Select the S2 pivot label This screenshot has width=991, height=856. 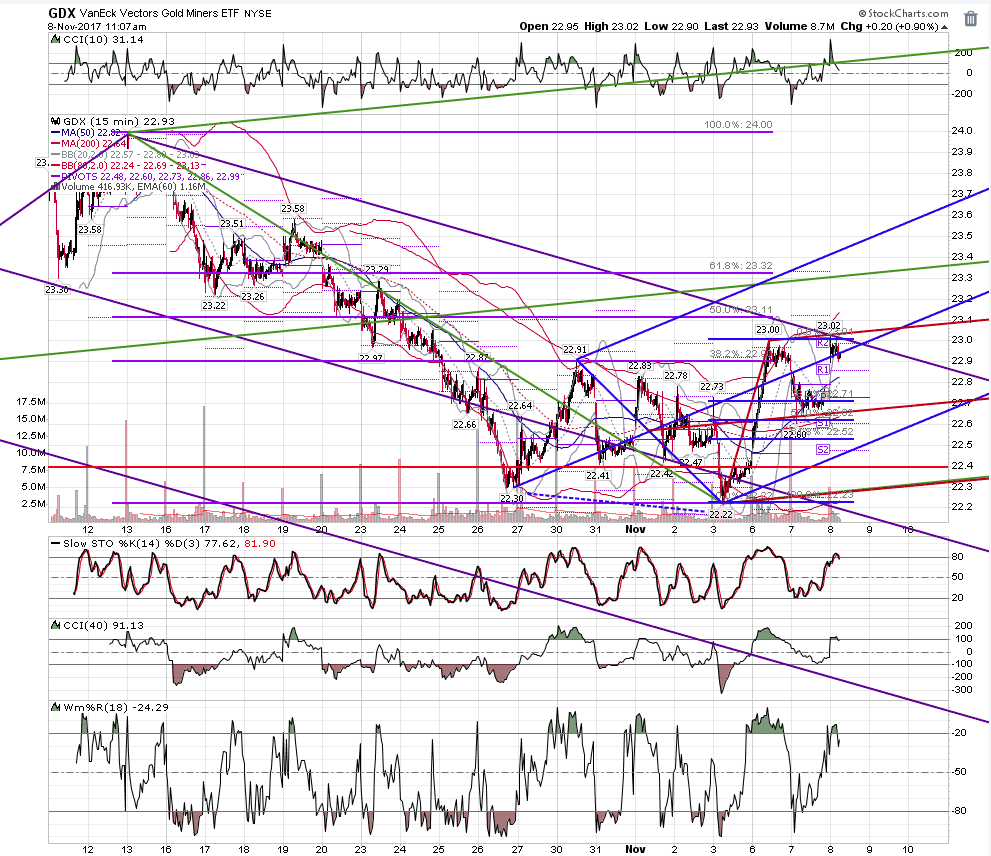pyautogui.click(x=822, y=449)
